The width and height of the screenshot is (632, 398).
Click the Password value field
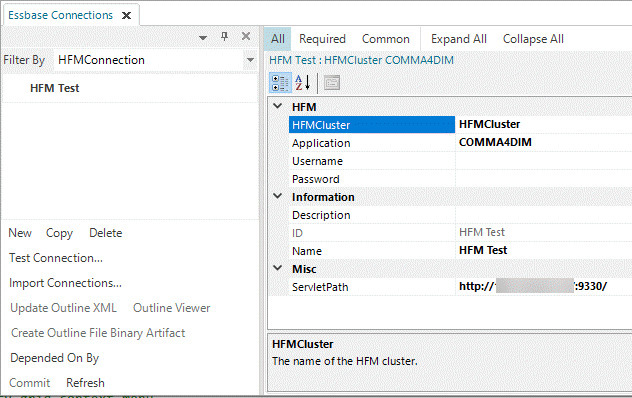pos(543,179)
